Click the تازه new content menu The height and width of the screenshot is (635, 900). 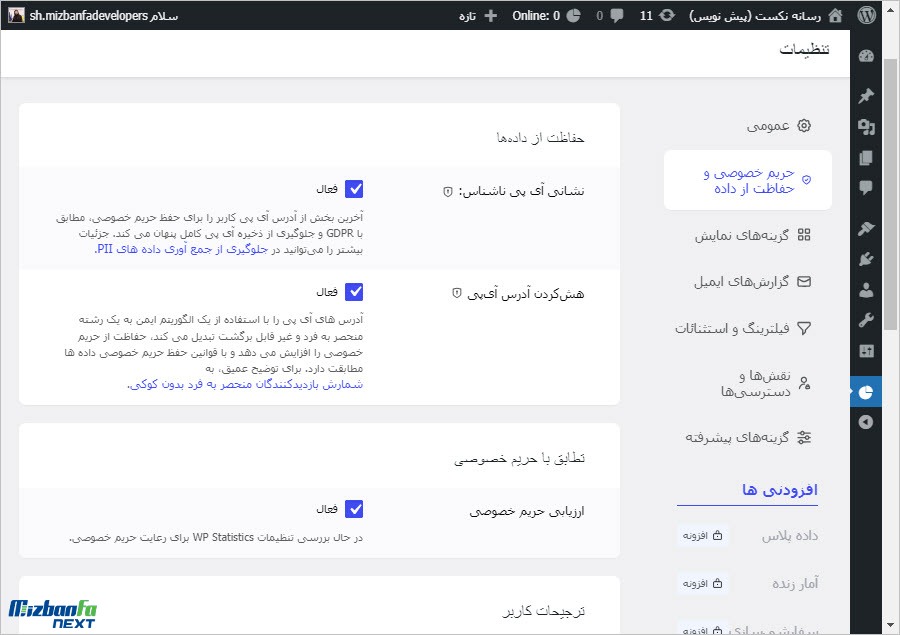478,16
